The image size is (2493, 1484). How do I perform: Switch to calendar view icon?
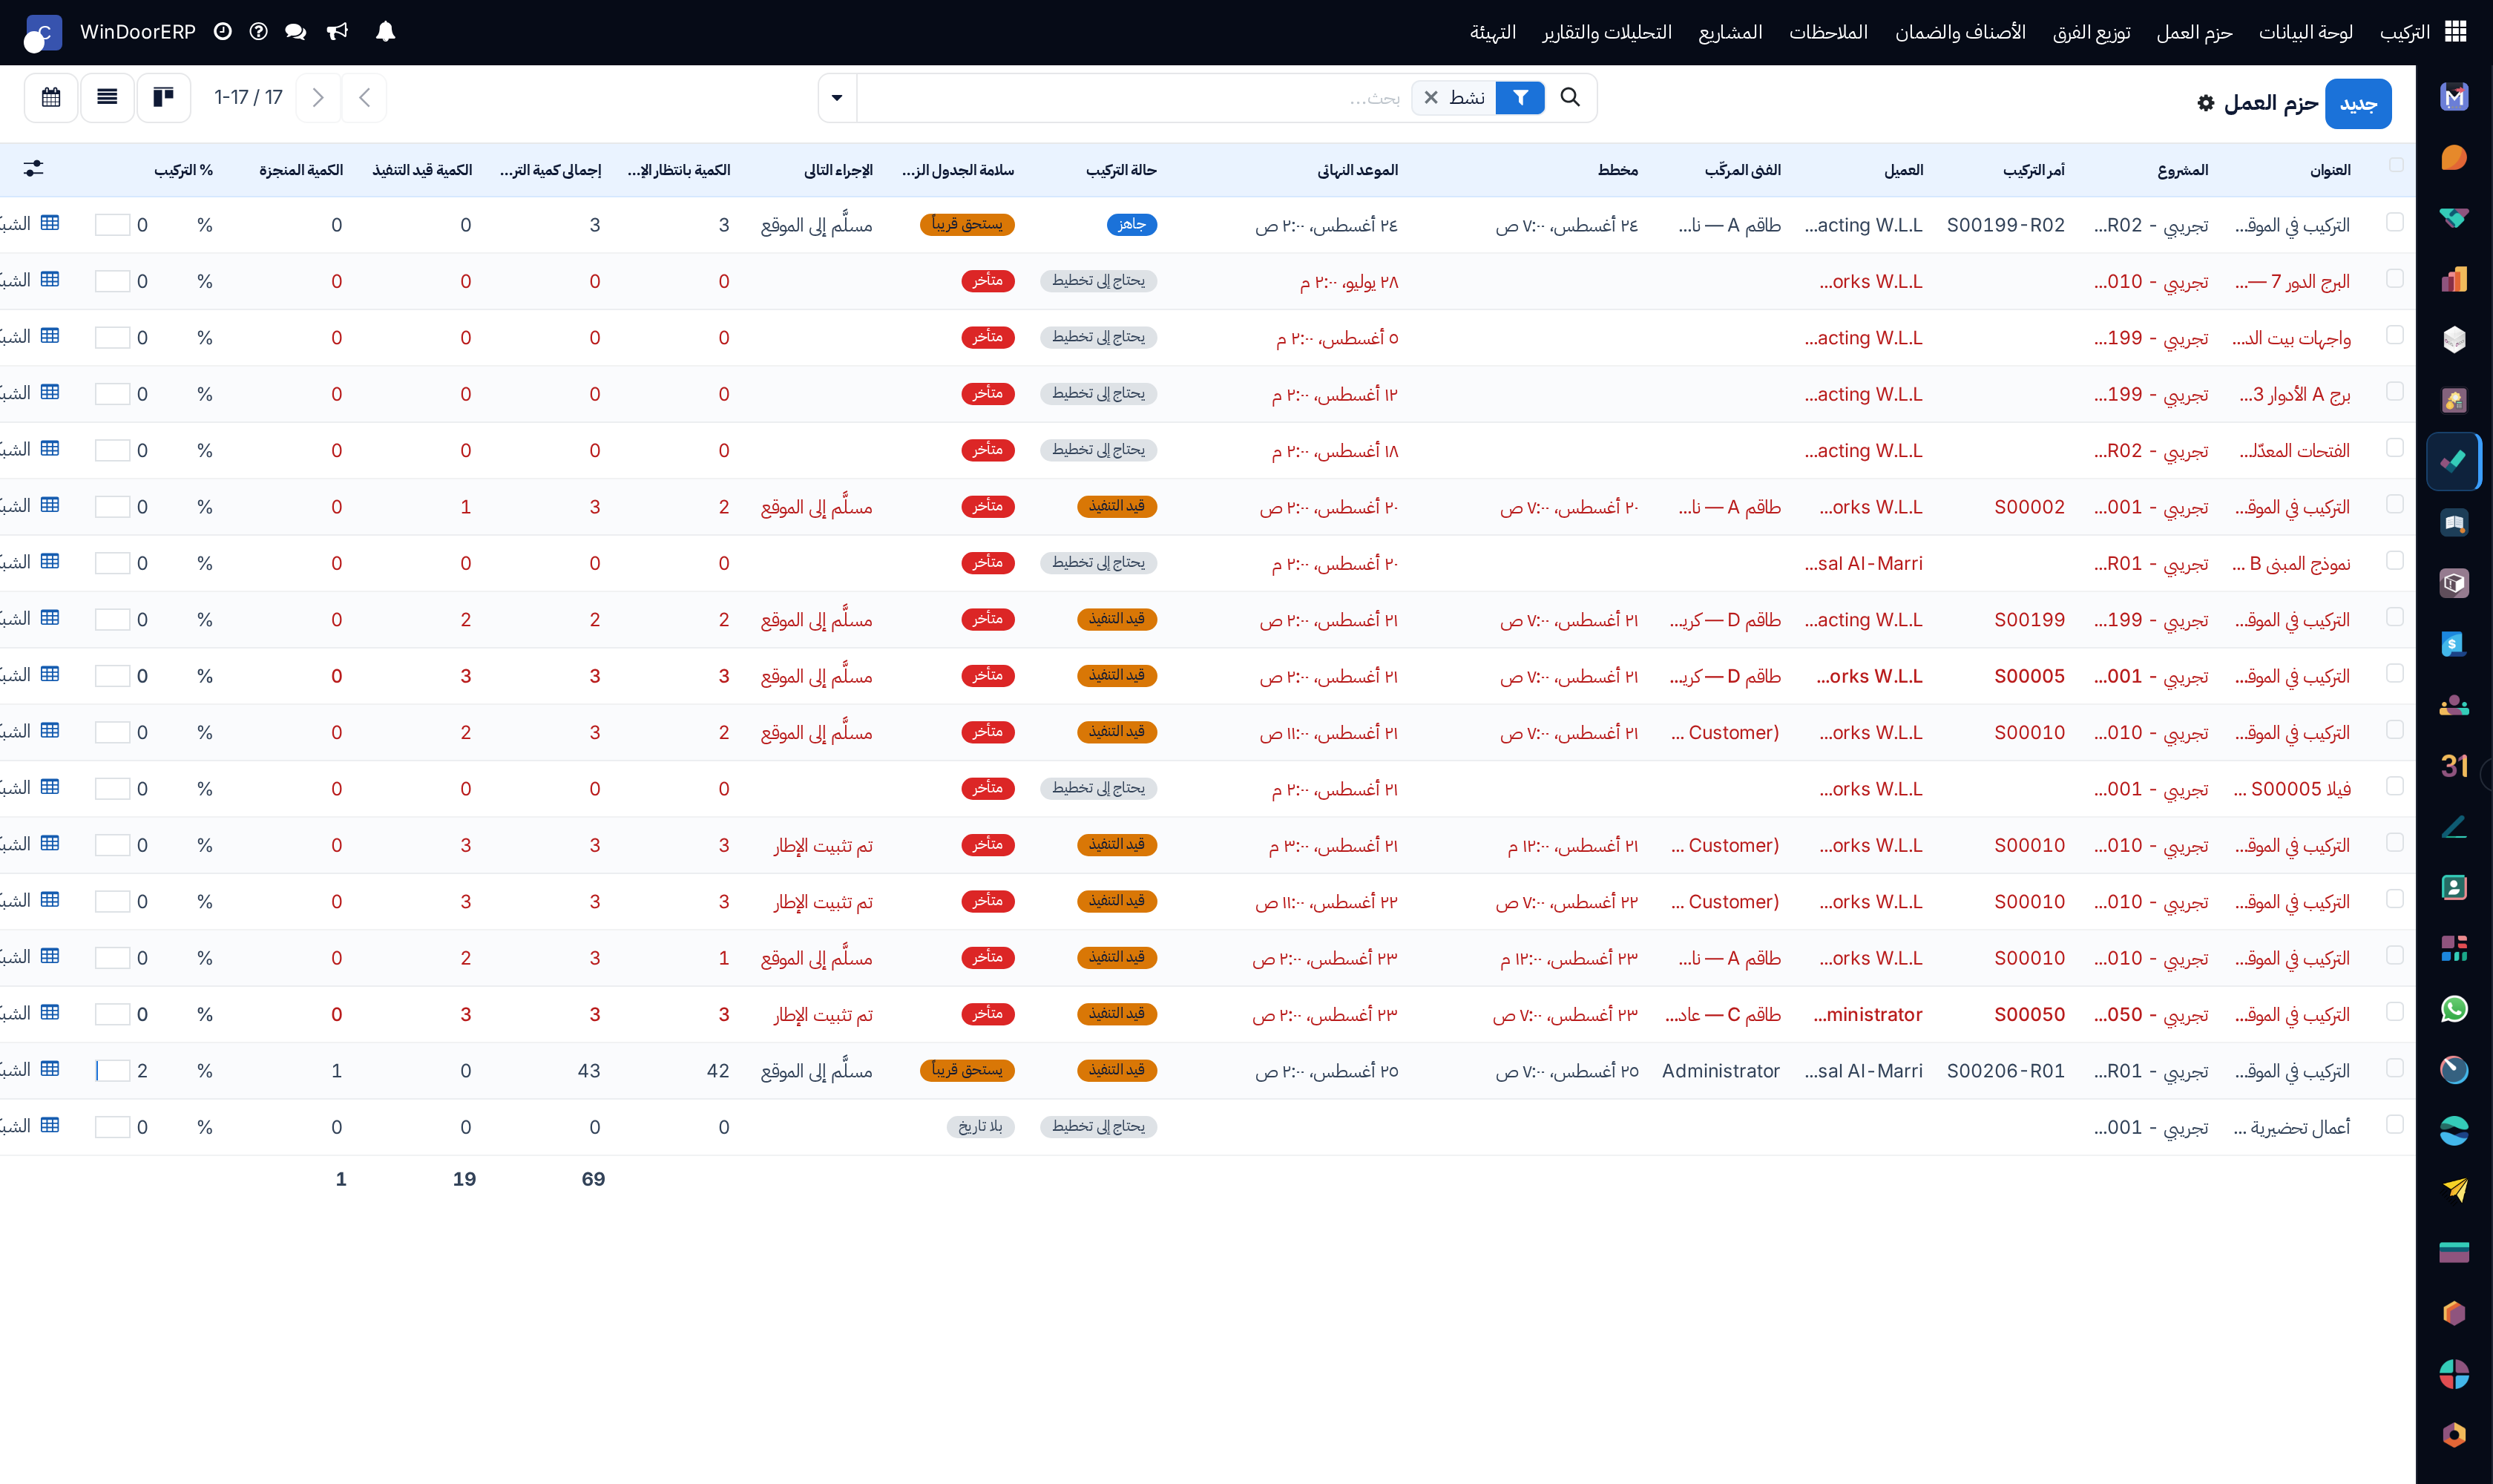[51, 98]
